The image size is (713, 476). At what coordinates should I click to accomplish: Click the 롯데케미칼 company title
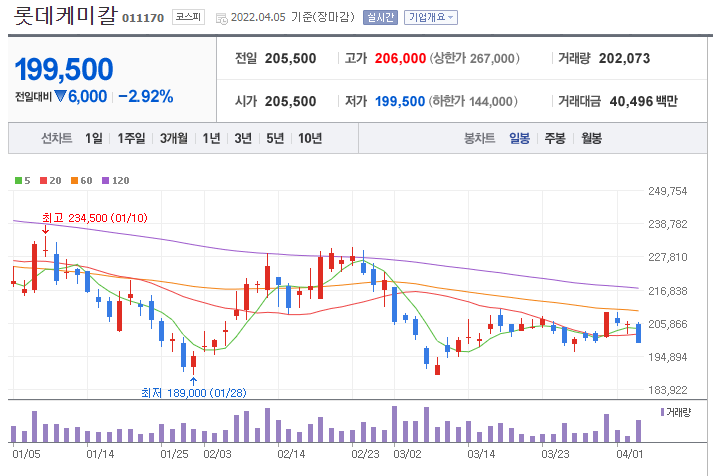click(66, 16)
